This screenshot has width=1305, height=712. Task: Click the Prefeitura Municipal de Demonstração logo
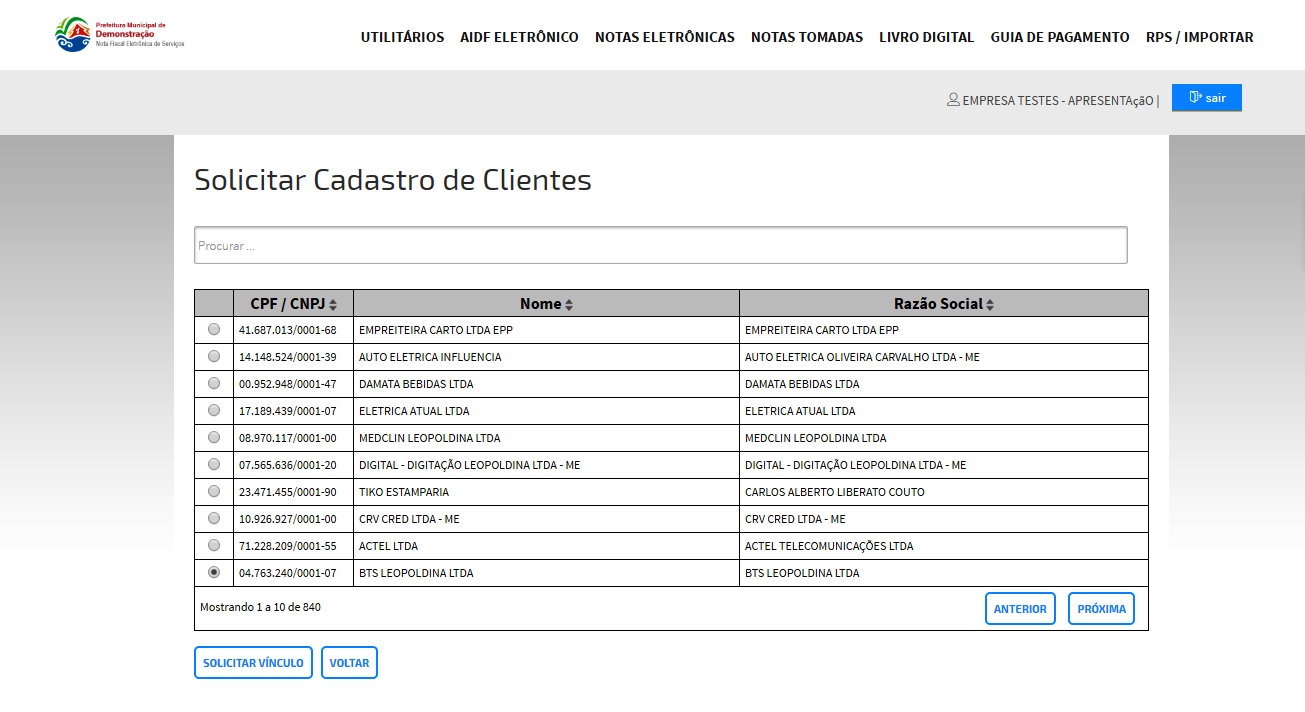point(119,35)
